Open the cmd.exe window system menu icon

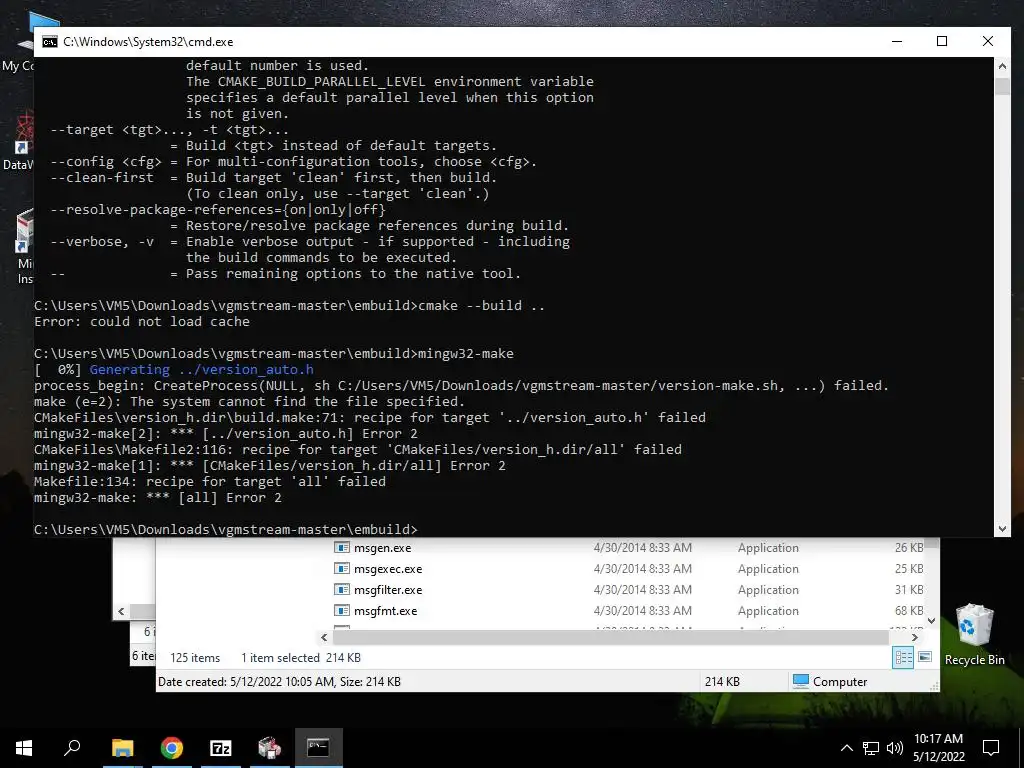point(50,42)
